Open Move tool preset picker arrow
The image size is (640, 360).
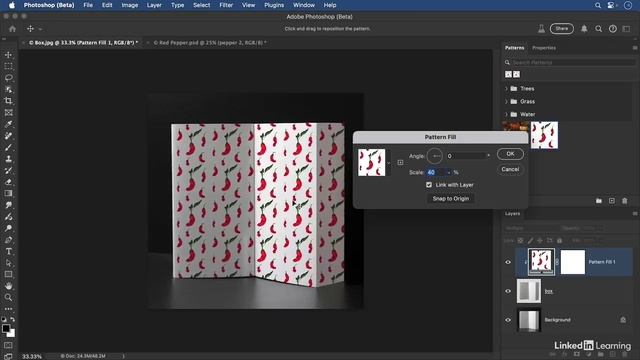point(40,29)
